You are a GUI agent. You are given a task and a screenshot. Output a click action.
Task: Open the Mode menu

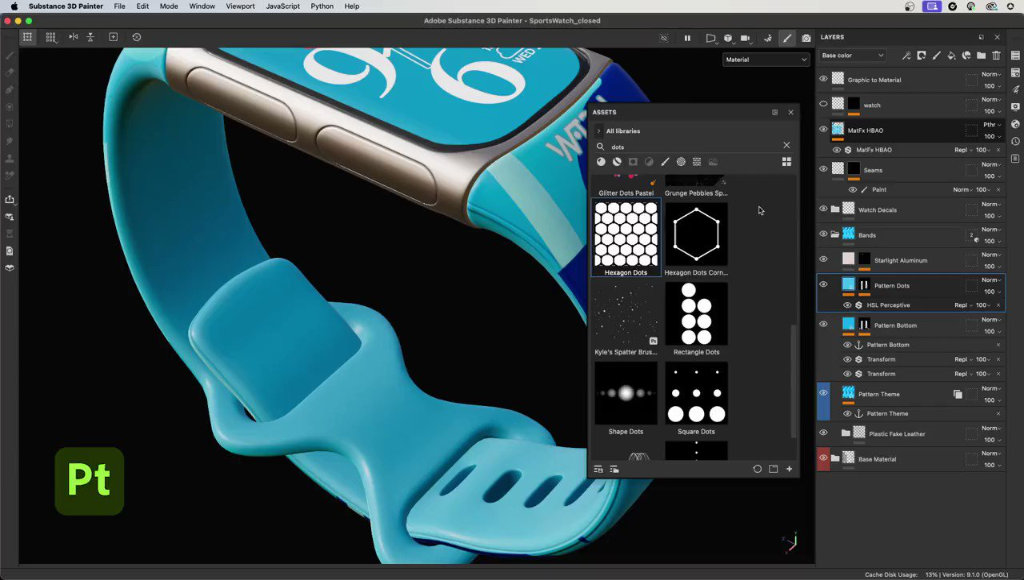[x=168, y=6]
